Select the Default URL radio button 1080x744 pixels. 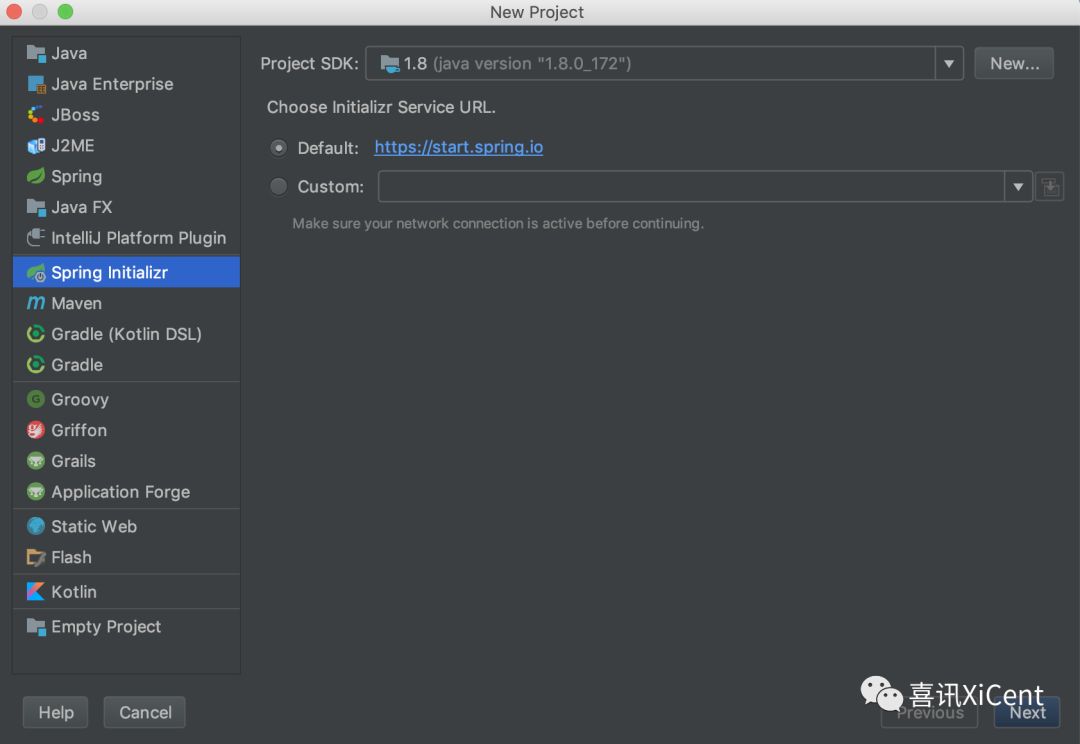278,148
